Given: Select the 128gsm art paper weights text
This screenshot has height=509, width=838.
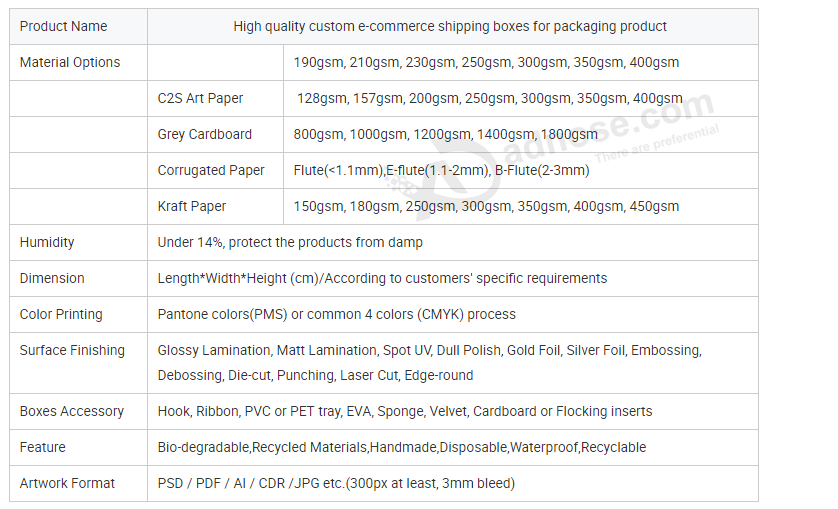Looking at the screenshot, I should pyautogui.click(x=490, y=98).
